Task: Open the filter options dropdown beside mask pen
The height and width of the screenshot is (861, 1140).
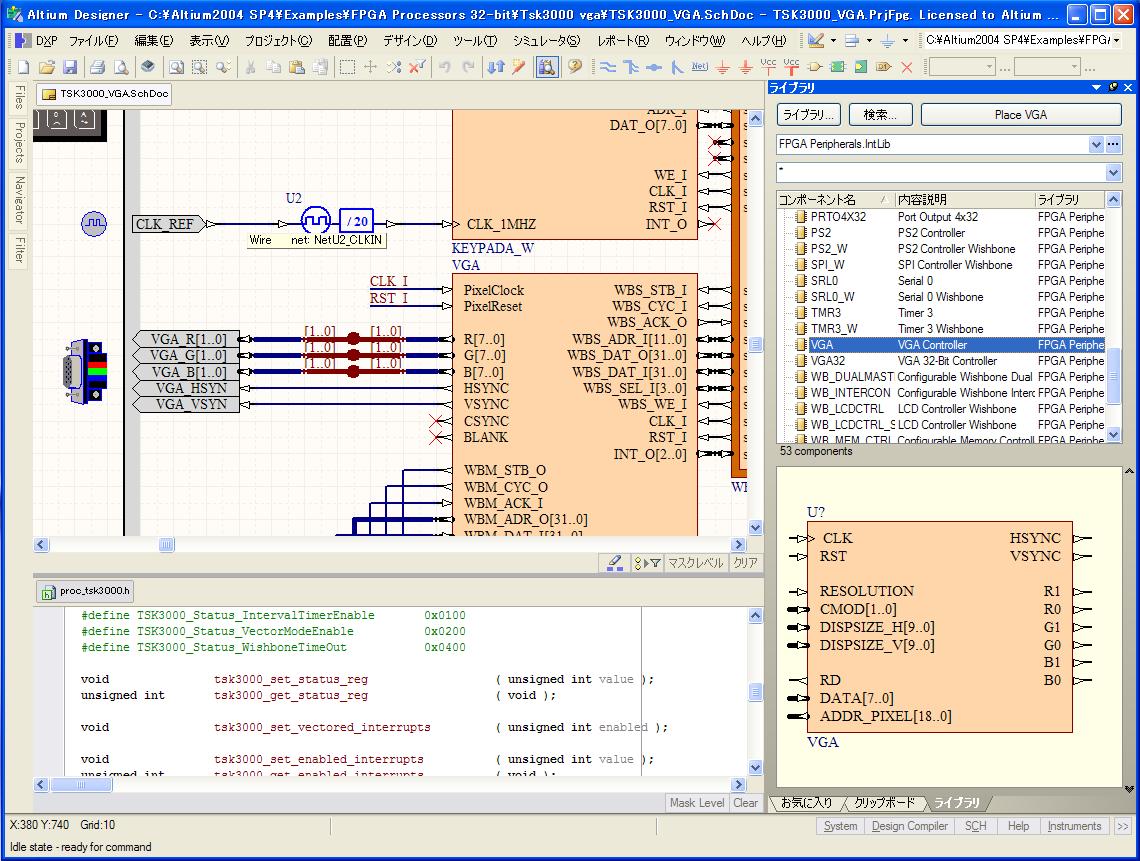Action: (x=646, y=563)
